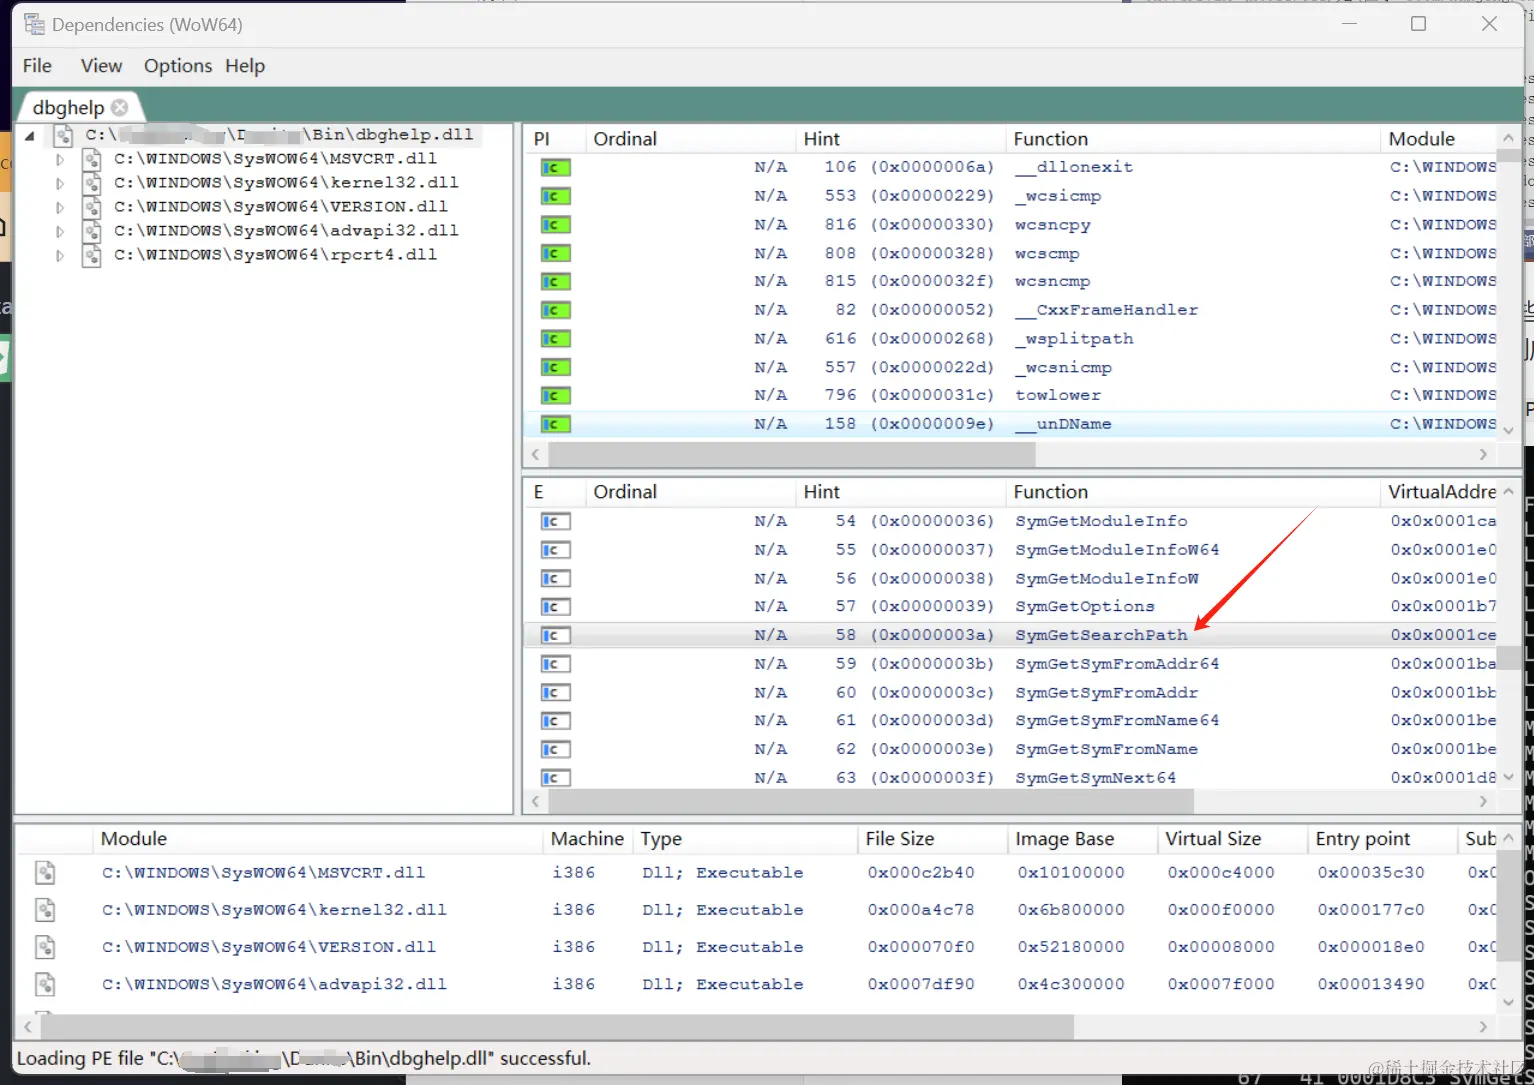Expand the MSVCRT.dll tree node
Image resolution: width=1534 pixels, height=1085 pixels.
click(60, 159)
